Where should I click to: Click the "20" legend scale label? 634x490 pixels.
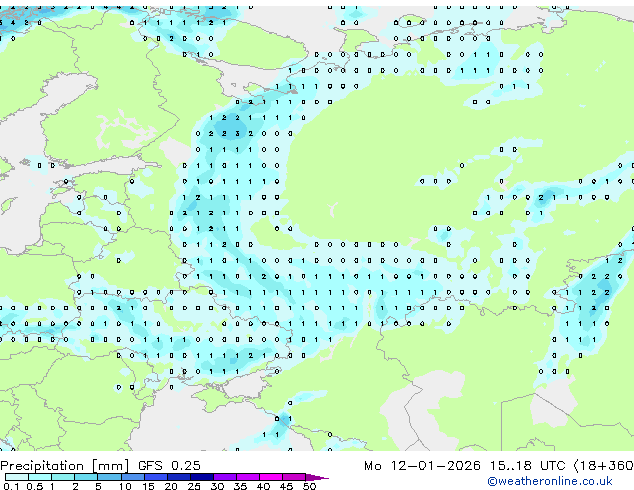pos(171,486)
